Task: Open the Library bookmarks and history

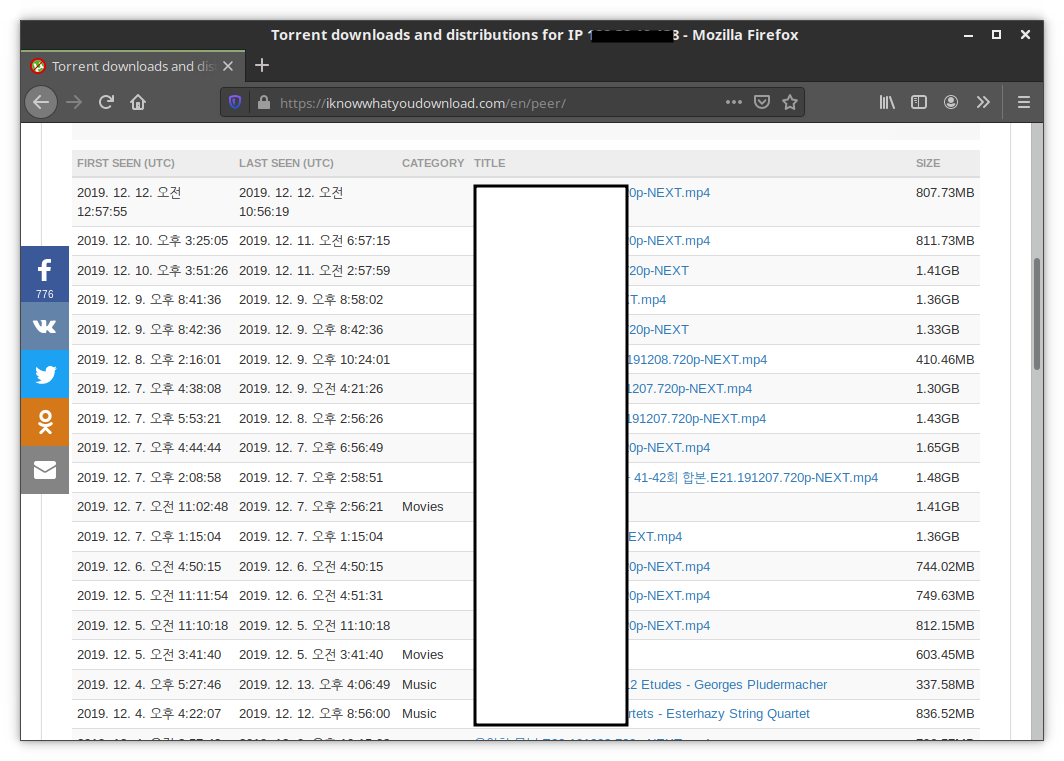Action: [887, 103]
